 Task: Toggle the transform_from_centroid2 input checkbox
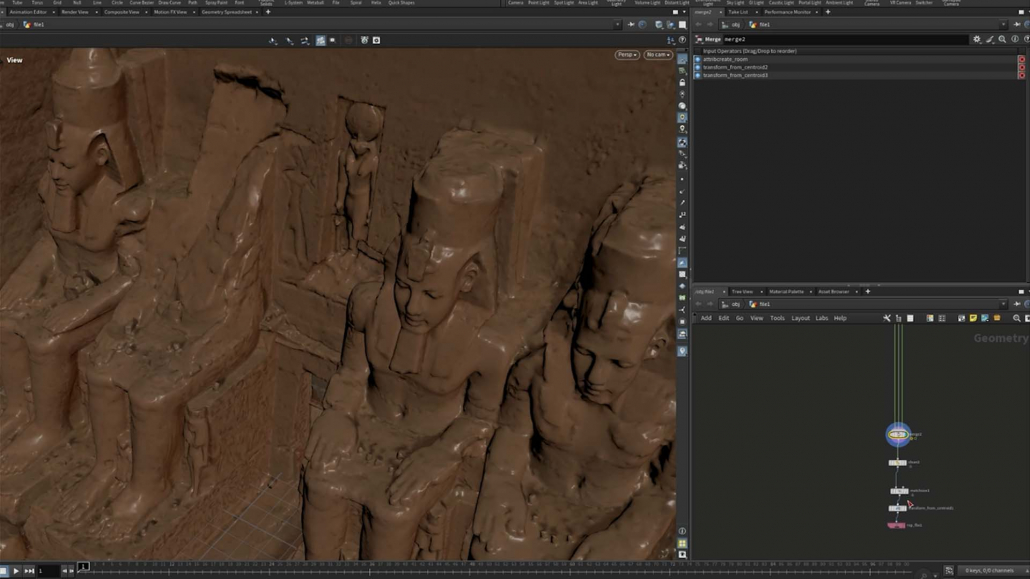(698, 67)
